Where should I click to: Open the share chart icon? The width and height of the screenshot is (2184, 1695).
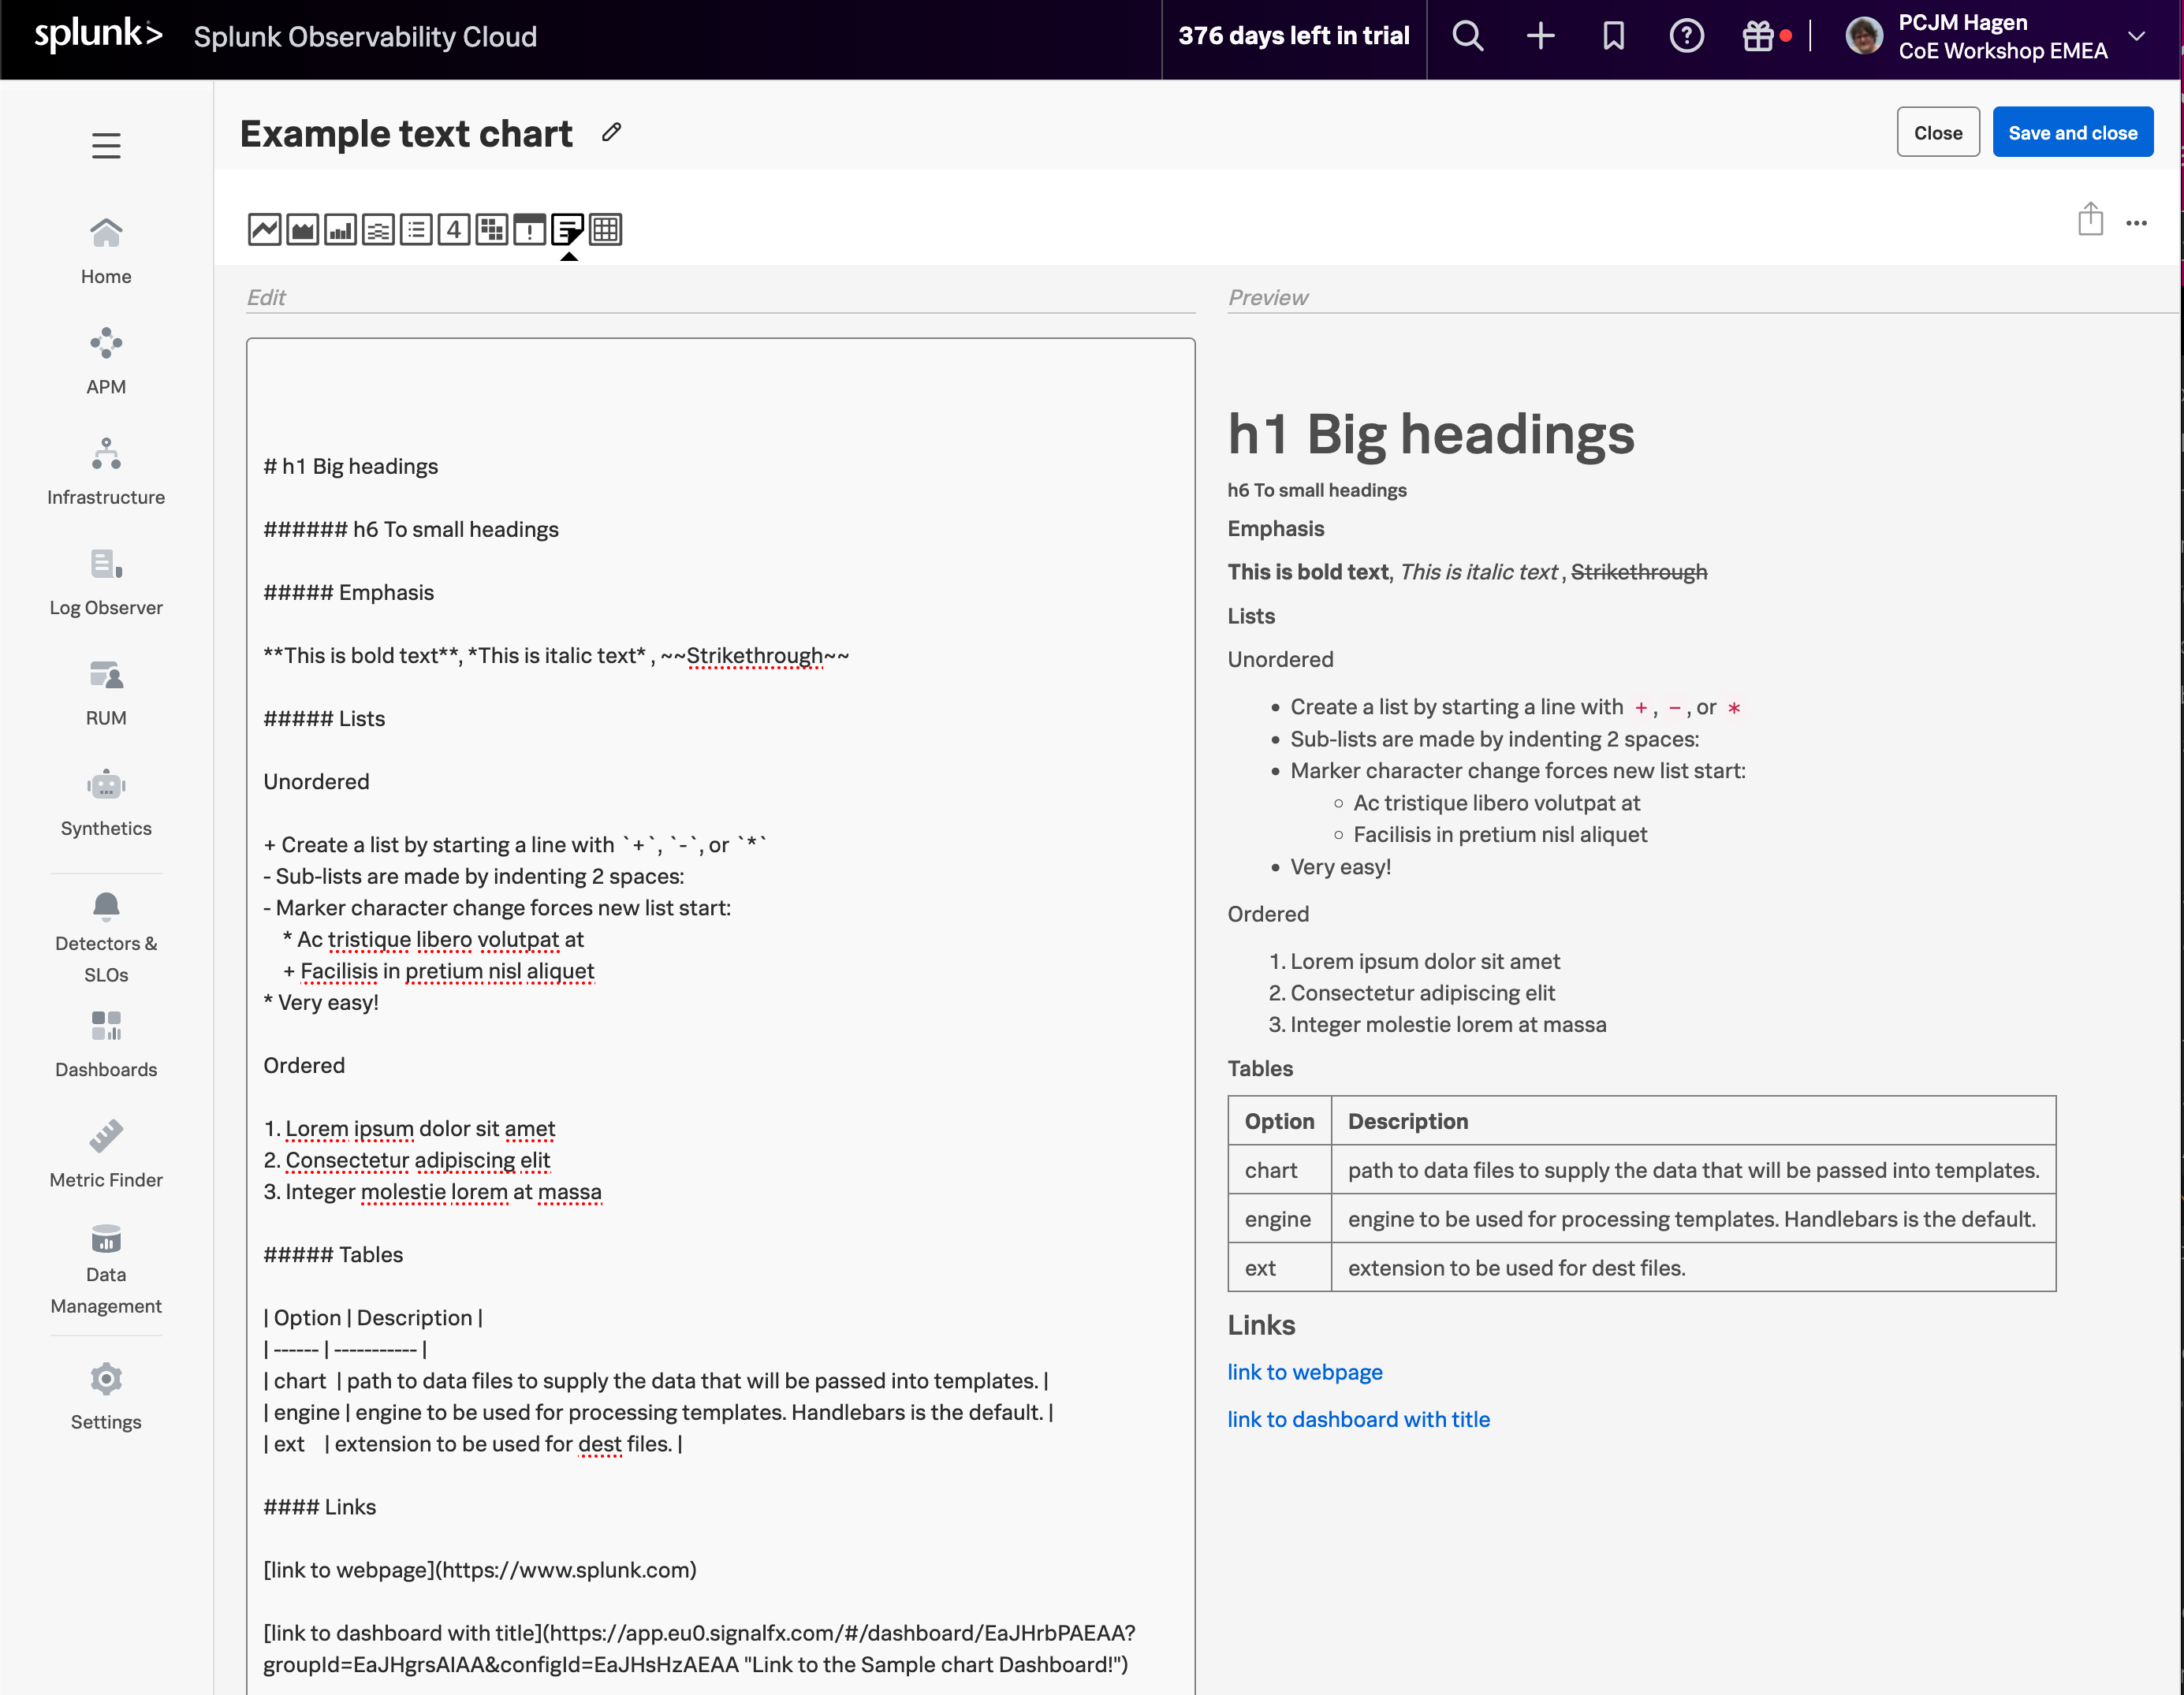pos(2090,220)
